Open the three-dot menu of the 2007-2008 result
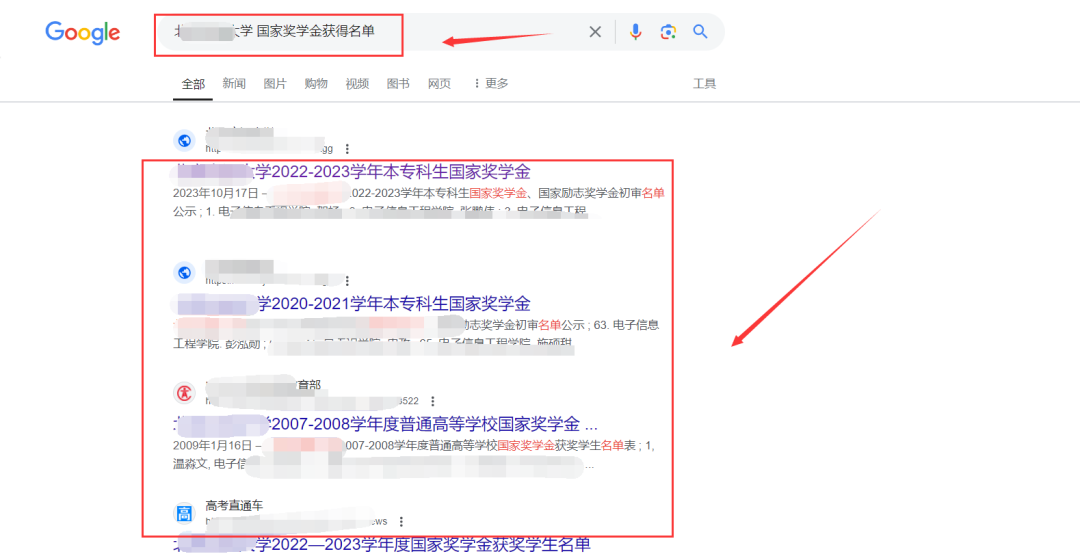 point(433,401)
